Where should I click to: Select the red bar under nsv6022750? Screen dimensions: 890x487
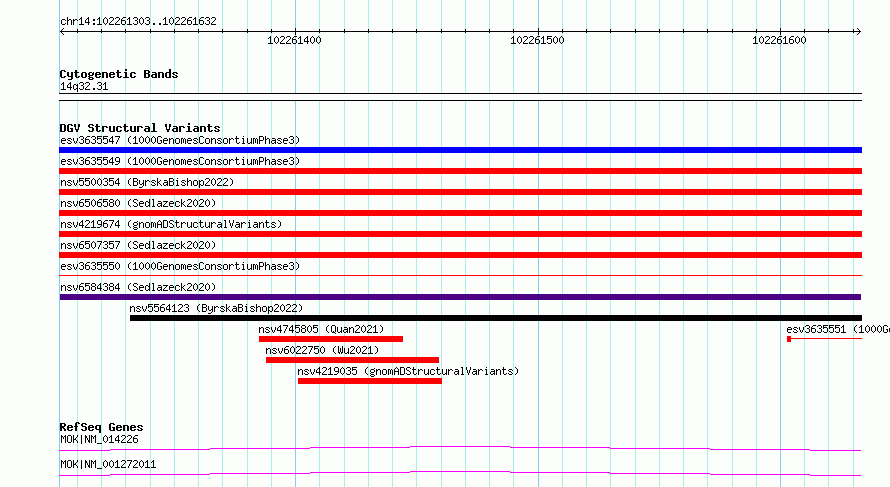tap(352, 360)
